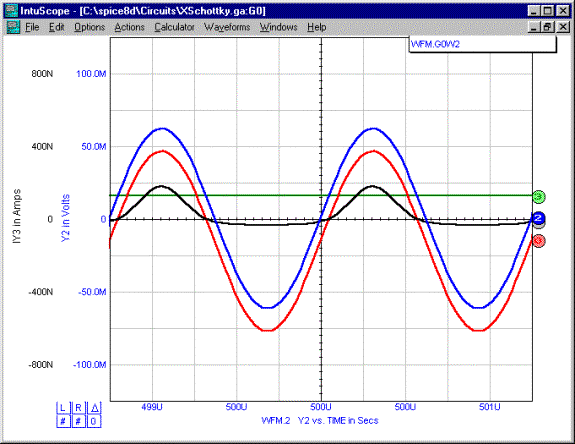The width and height of the screenshot is (575, 444).
Task: Open the Actions menu
Action: [x=129, y=27]
